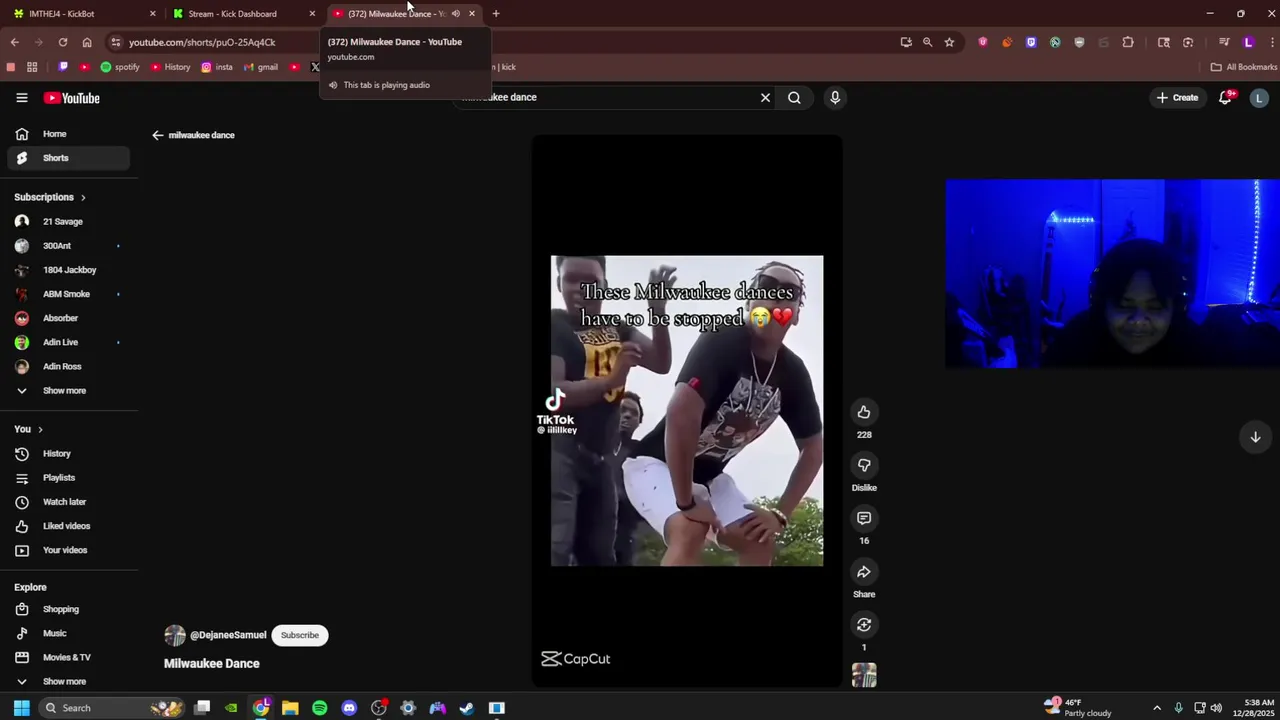This screenshot has width=1280, height=720.
Task: Dislike the Milwaukee Dance short
Action: (x=864, y=465)
